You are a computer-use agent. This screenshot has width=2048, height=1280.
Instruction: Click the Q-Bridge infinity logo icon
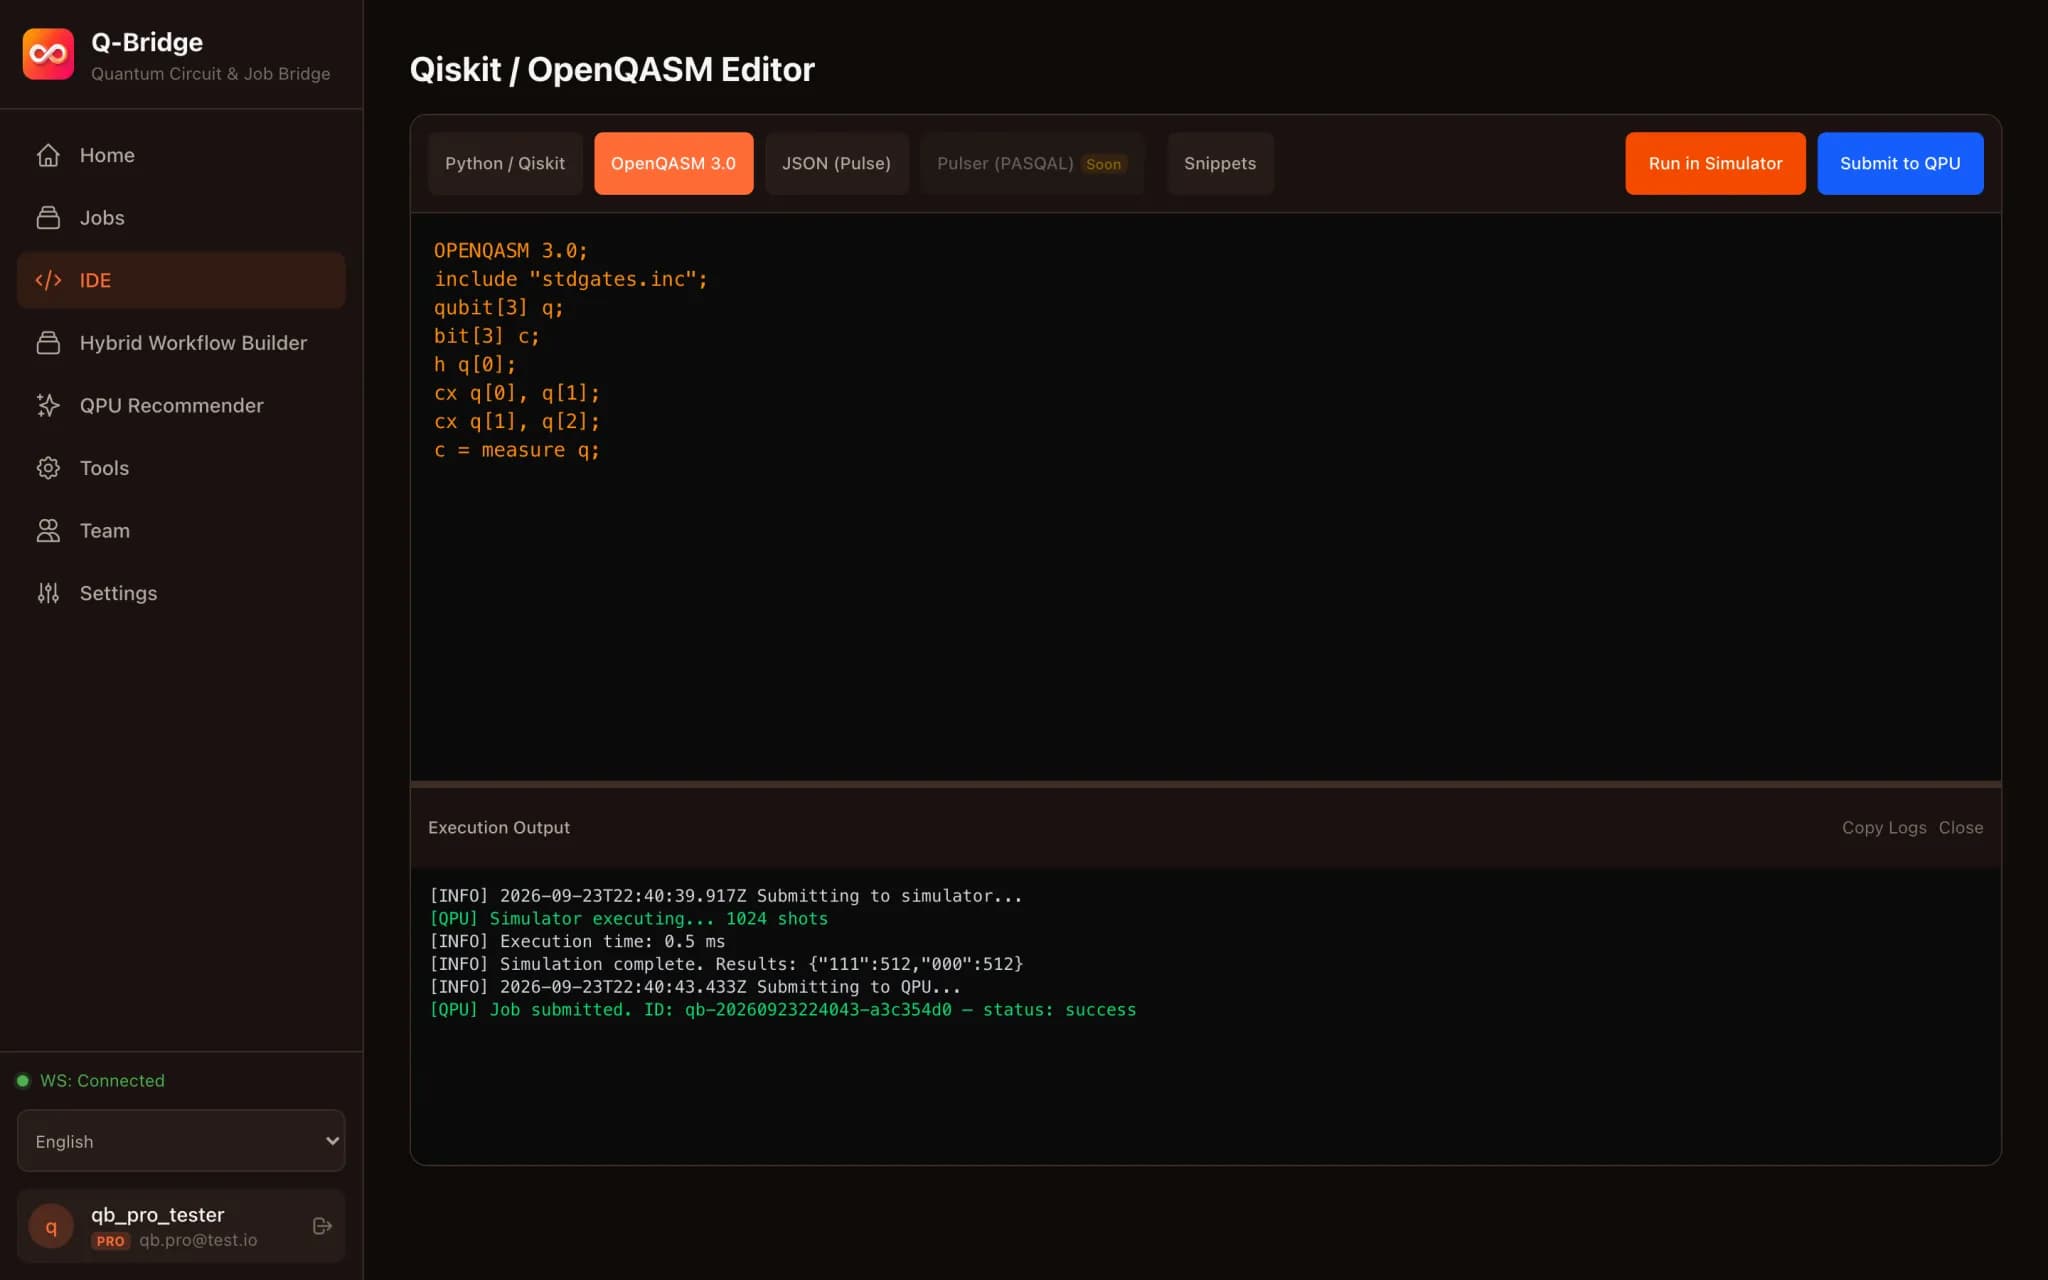[48, 54]
